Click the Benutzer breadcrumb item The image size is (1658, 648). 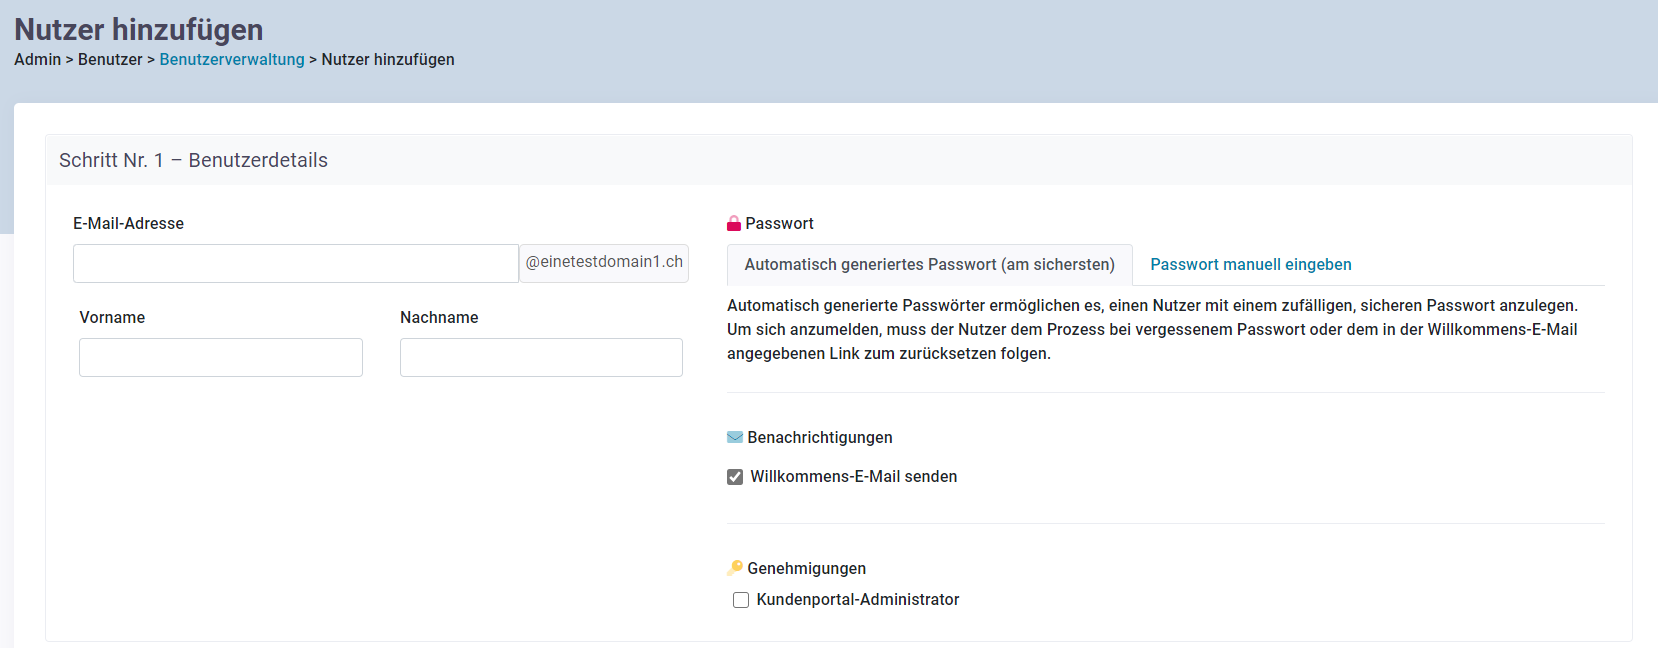[x=110, y=59]
